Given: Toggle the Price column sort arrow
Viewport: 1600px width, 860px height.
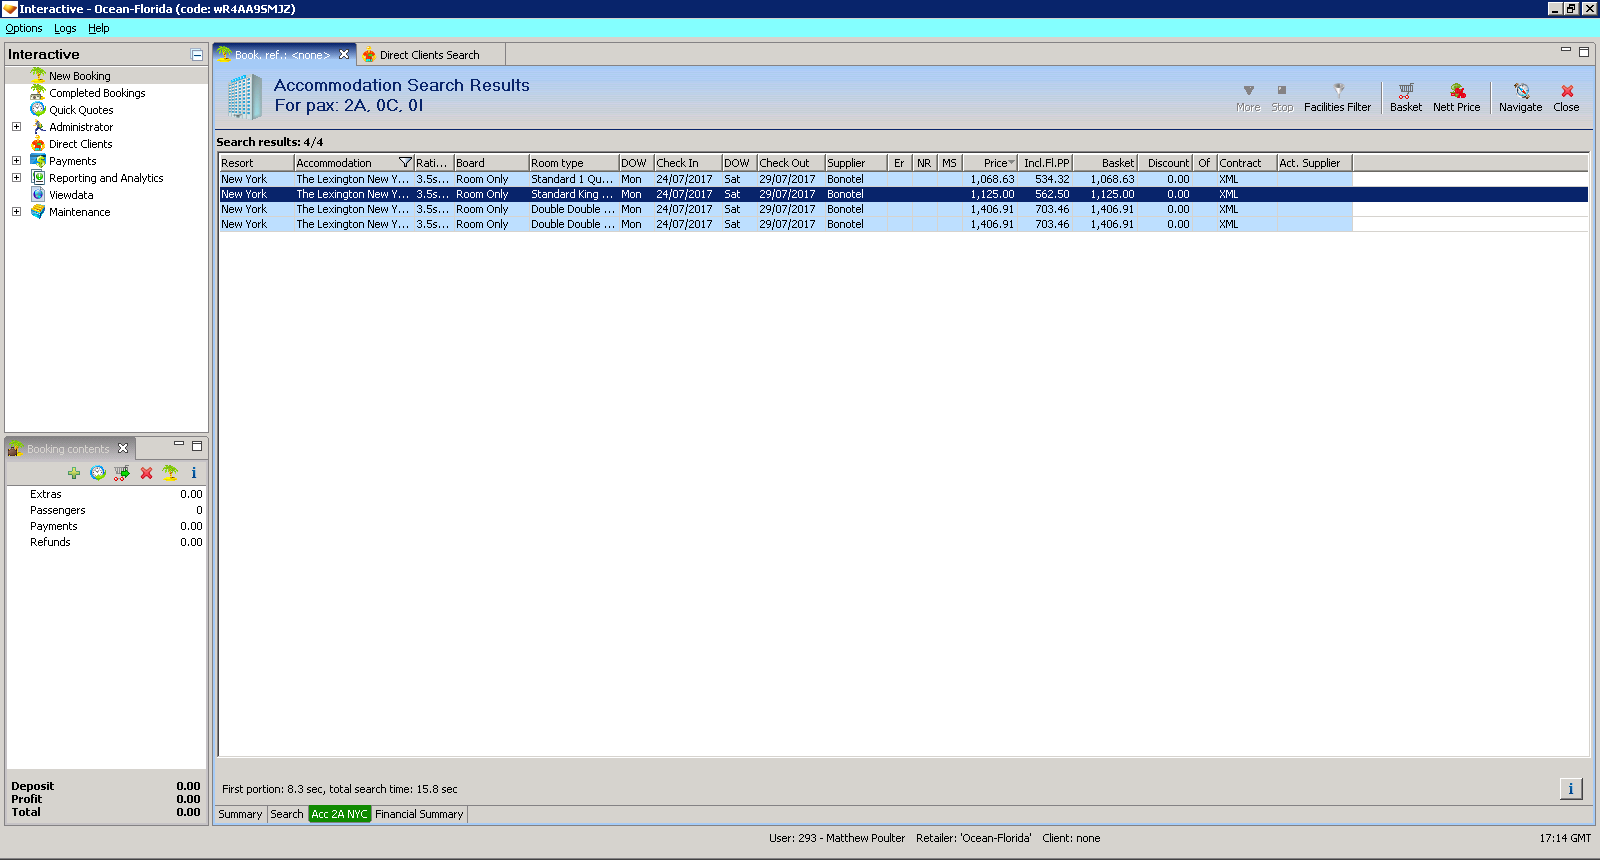Looking at the screenshot, I should (1011, 163).
